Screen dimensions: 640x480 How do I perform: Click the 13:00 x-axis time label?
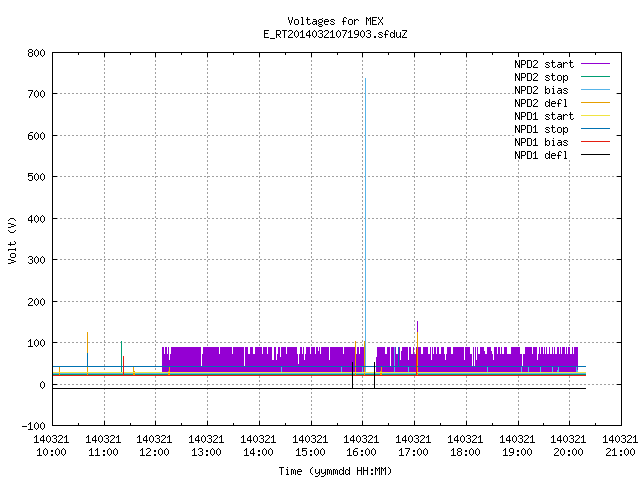click(x=206, y=452)
